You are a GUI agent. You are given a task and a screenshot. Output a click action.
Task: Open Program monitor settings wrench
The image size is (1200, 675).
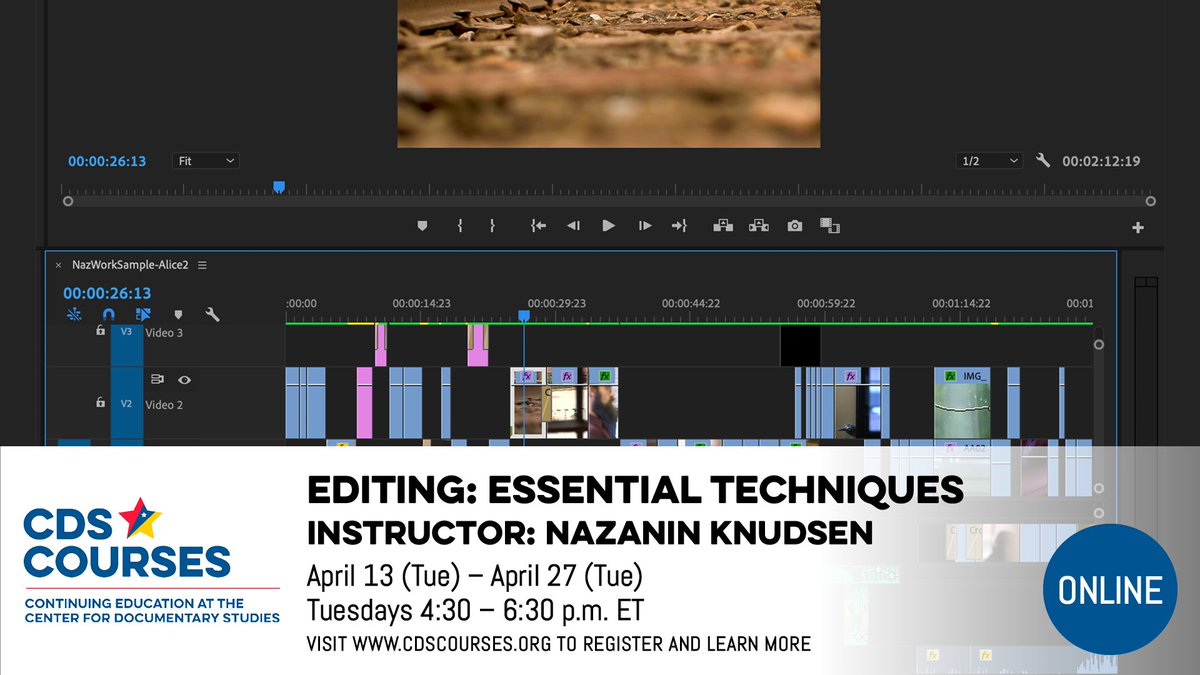[1043, 160]
